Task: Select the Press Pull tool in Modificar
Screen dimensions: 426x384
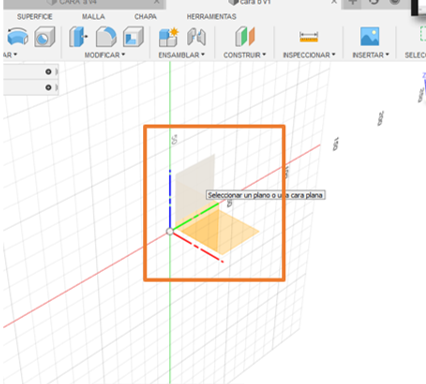Action: (78, 37)
